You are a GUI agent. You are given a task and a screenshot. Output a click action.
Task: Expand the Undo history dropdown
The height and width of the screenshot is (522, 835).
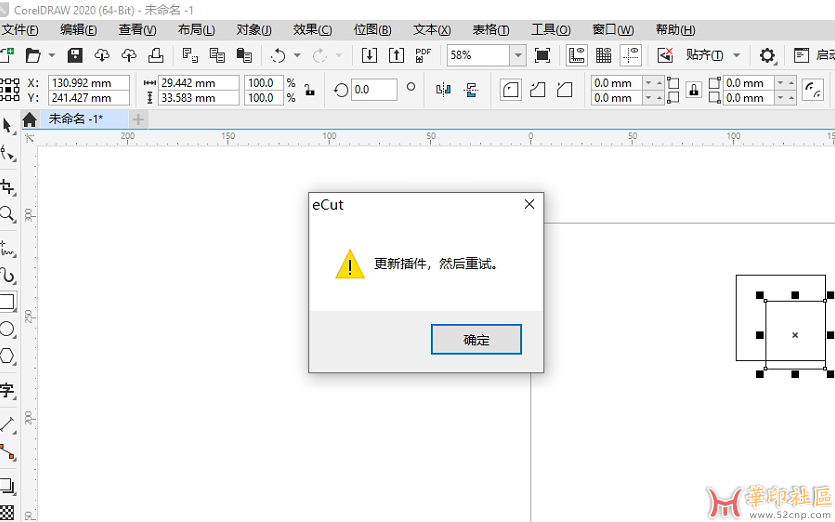297,55
